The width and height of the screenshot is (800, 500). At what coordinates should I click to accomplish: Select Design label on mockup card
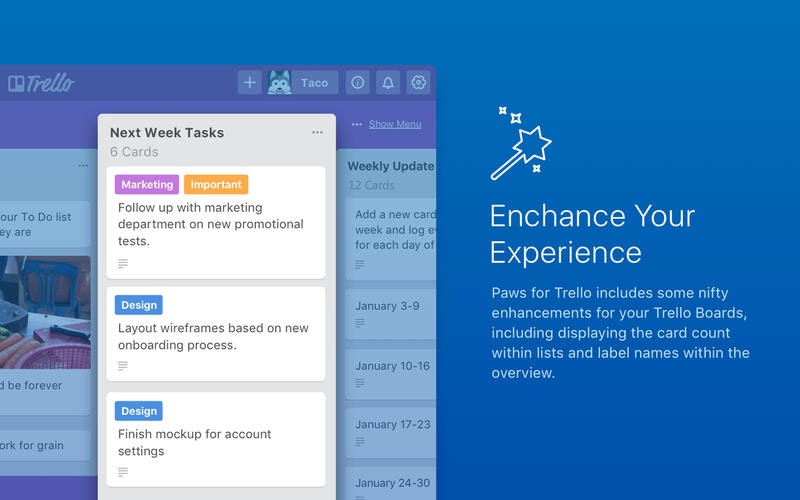click(139, 411)
